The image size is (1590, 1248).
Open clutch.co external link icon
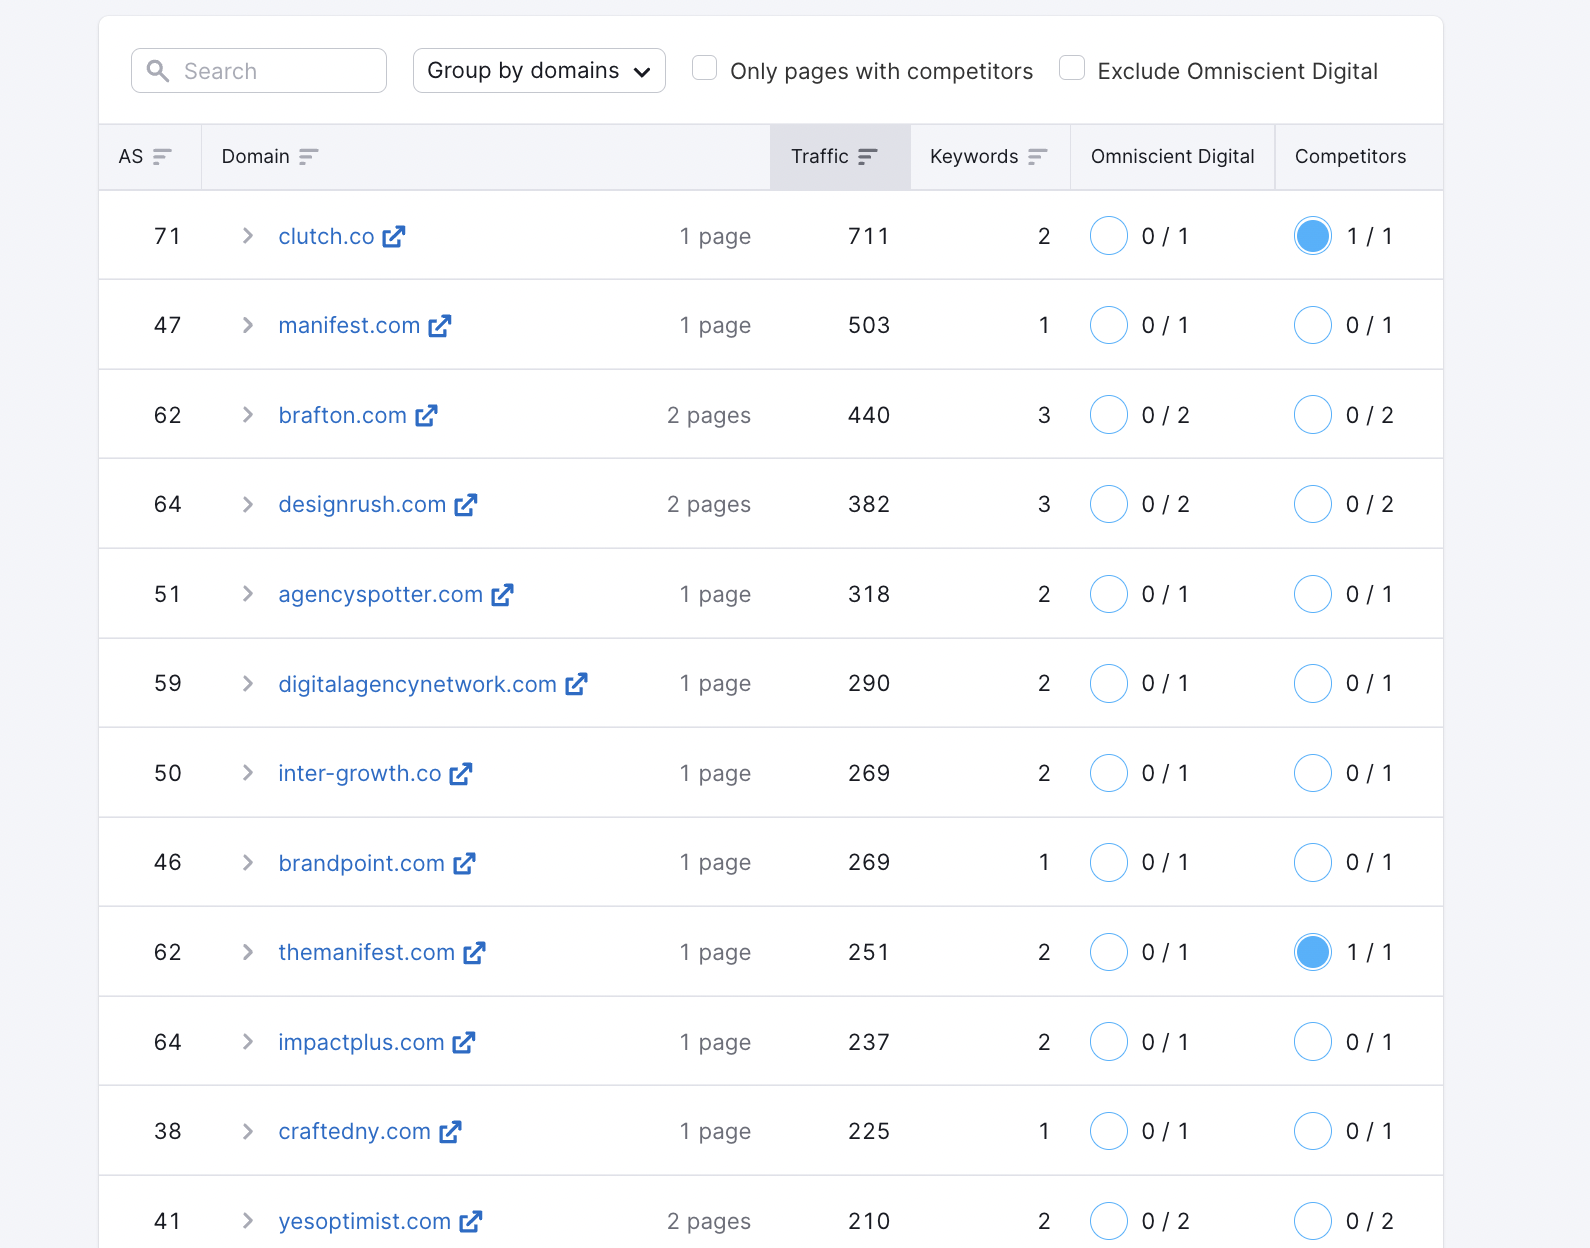pyautogui.click(x=394, y=237)
